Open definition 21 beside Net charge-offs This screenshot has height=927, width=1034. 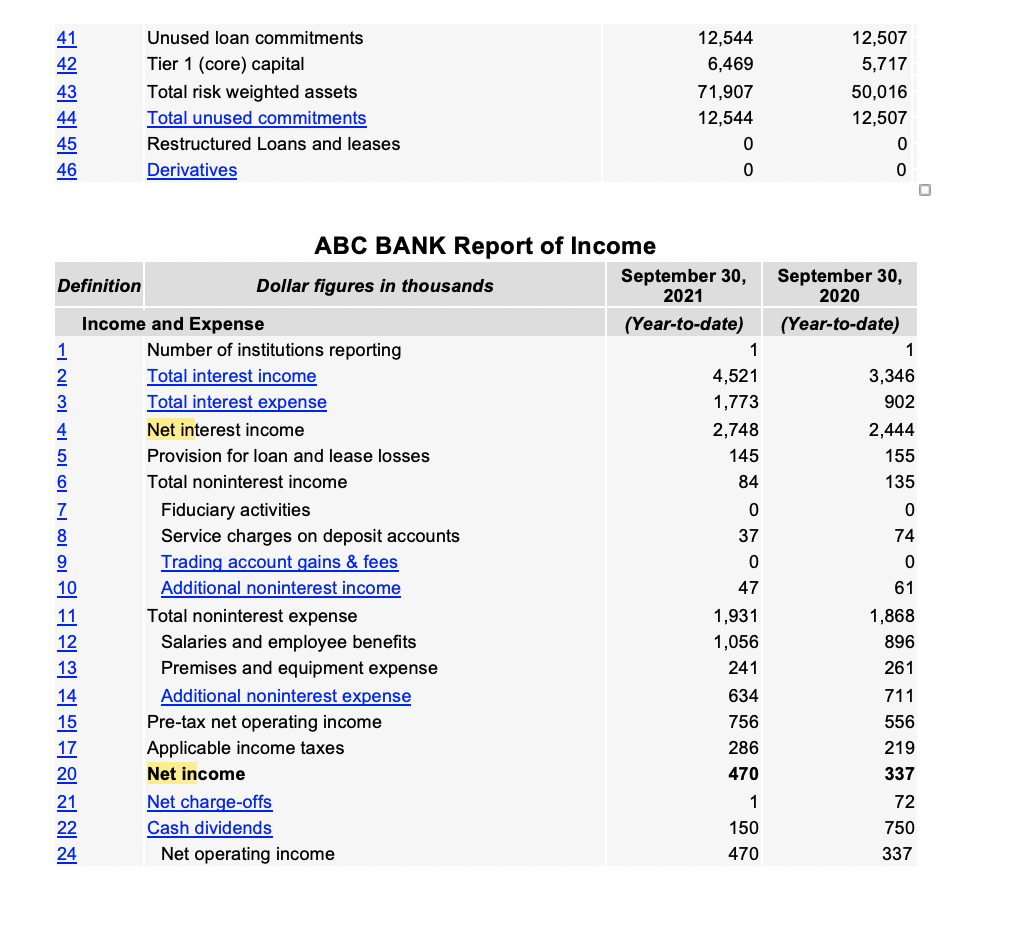tap(67, 802)
